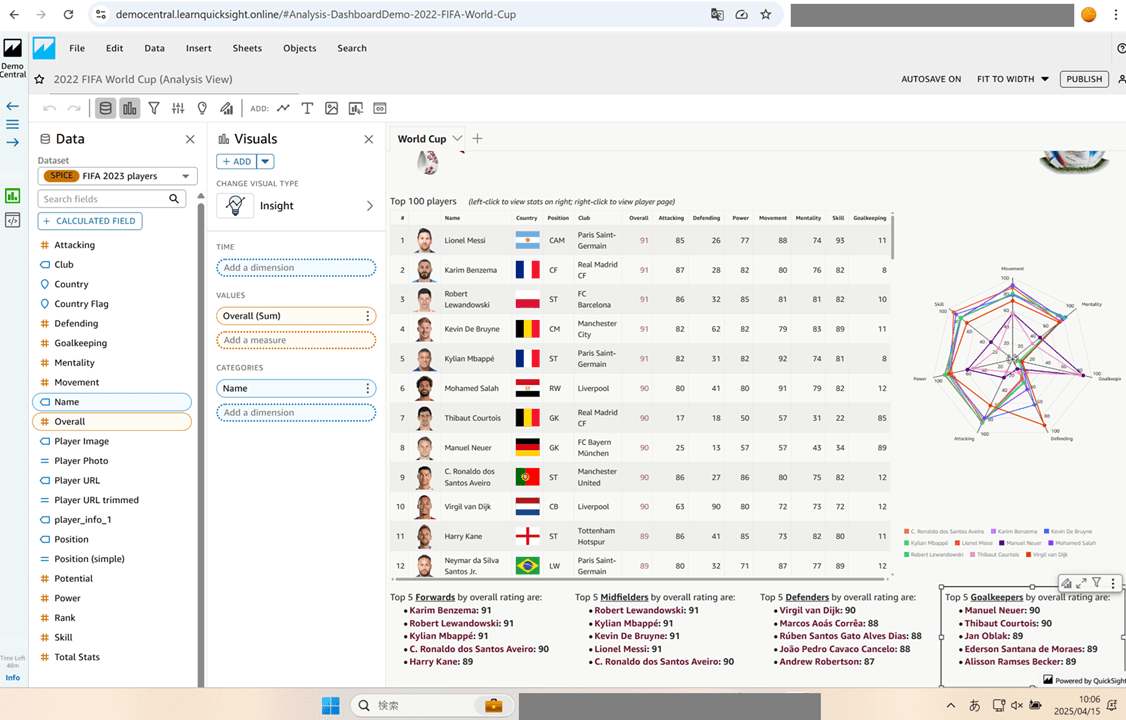
Task: Add a text box icon
Action: click(x=307, y=108)
